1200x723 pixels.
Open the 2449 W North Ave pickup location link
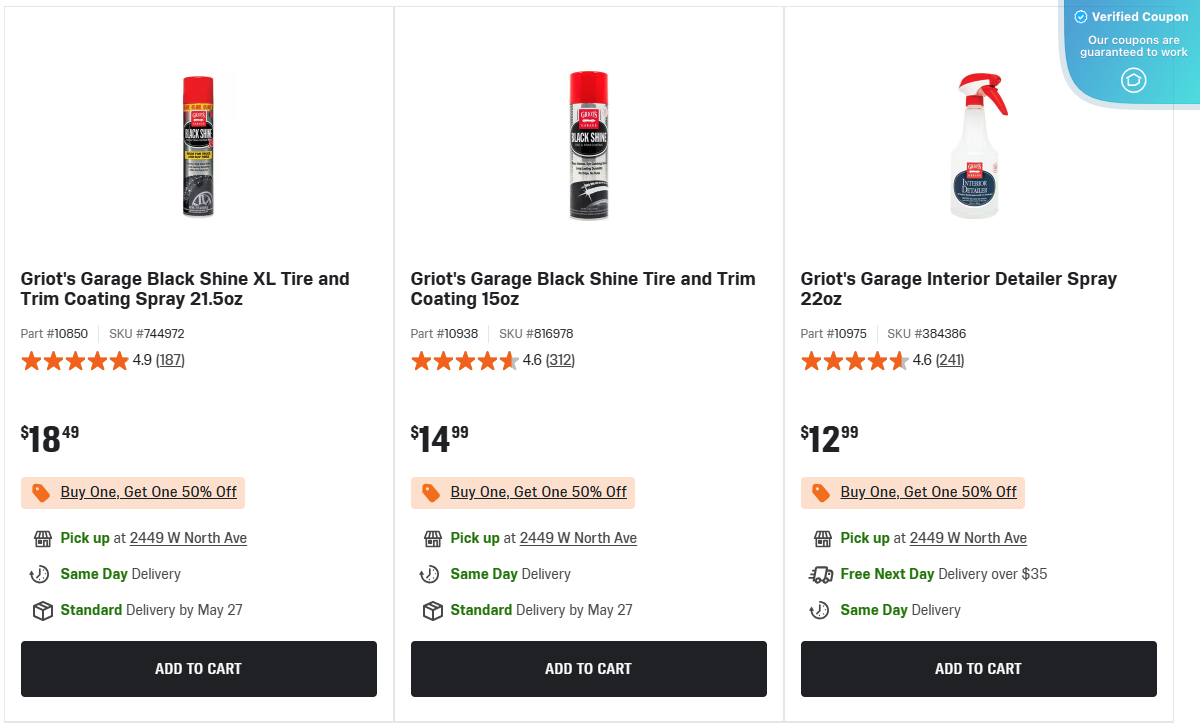[x=188, y=538]
